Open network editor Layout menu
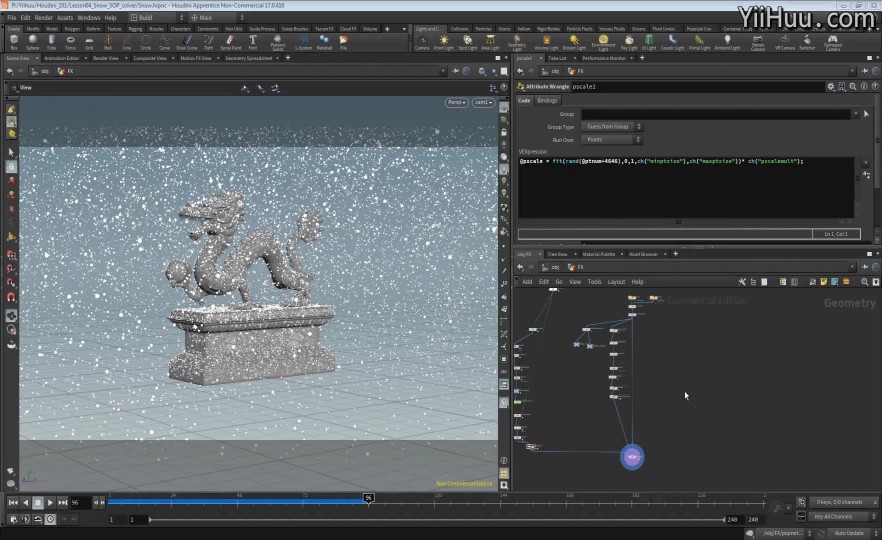 pos(616,282)
